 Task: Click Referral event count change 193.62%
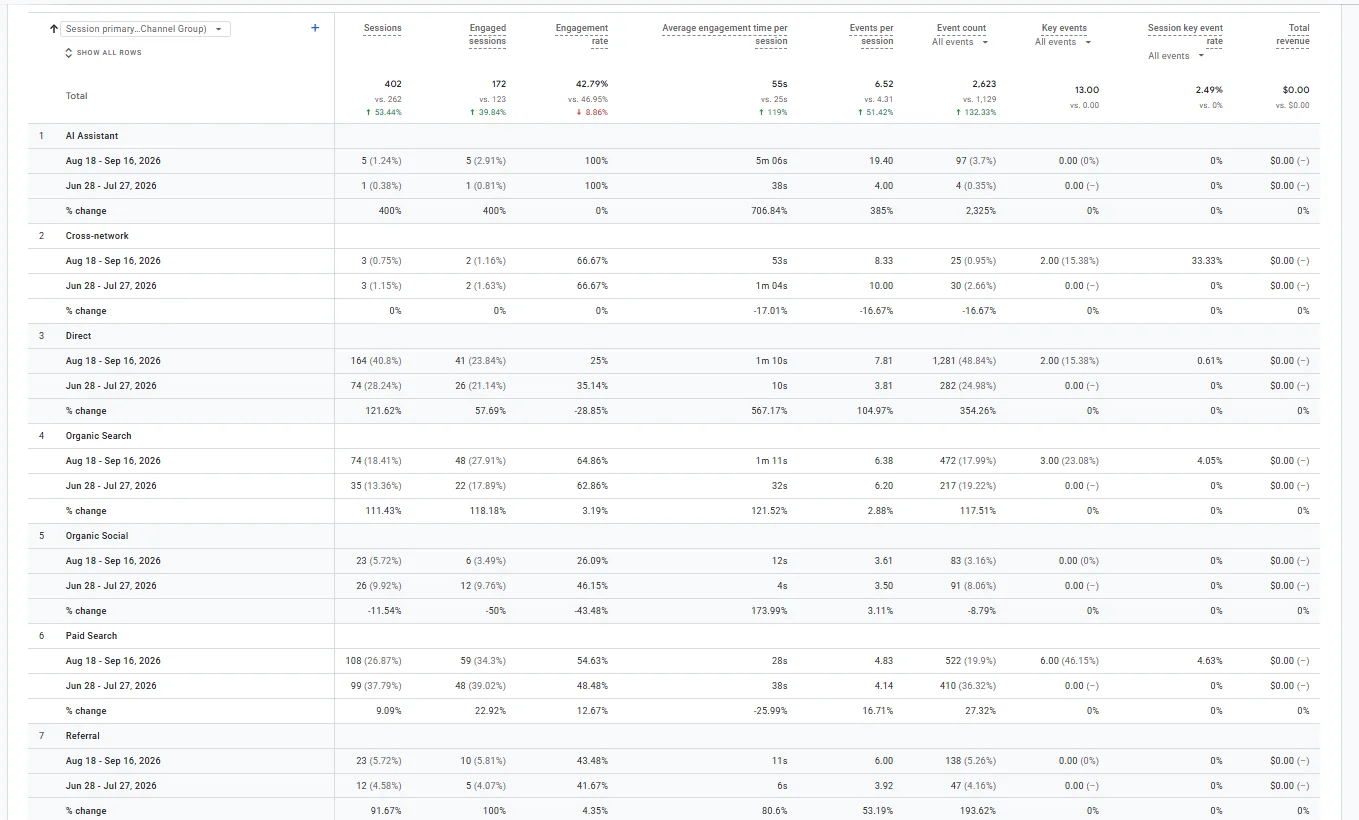(x=978, y=811)
